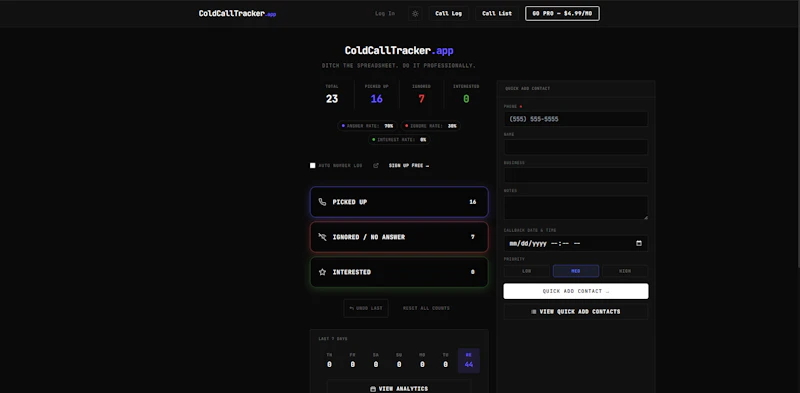Click the Ignored stat value 7 at top

(421, 99)
